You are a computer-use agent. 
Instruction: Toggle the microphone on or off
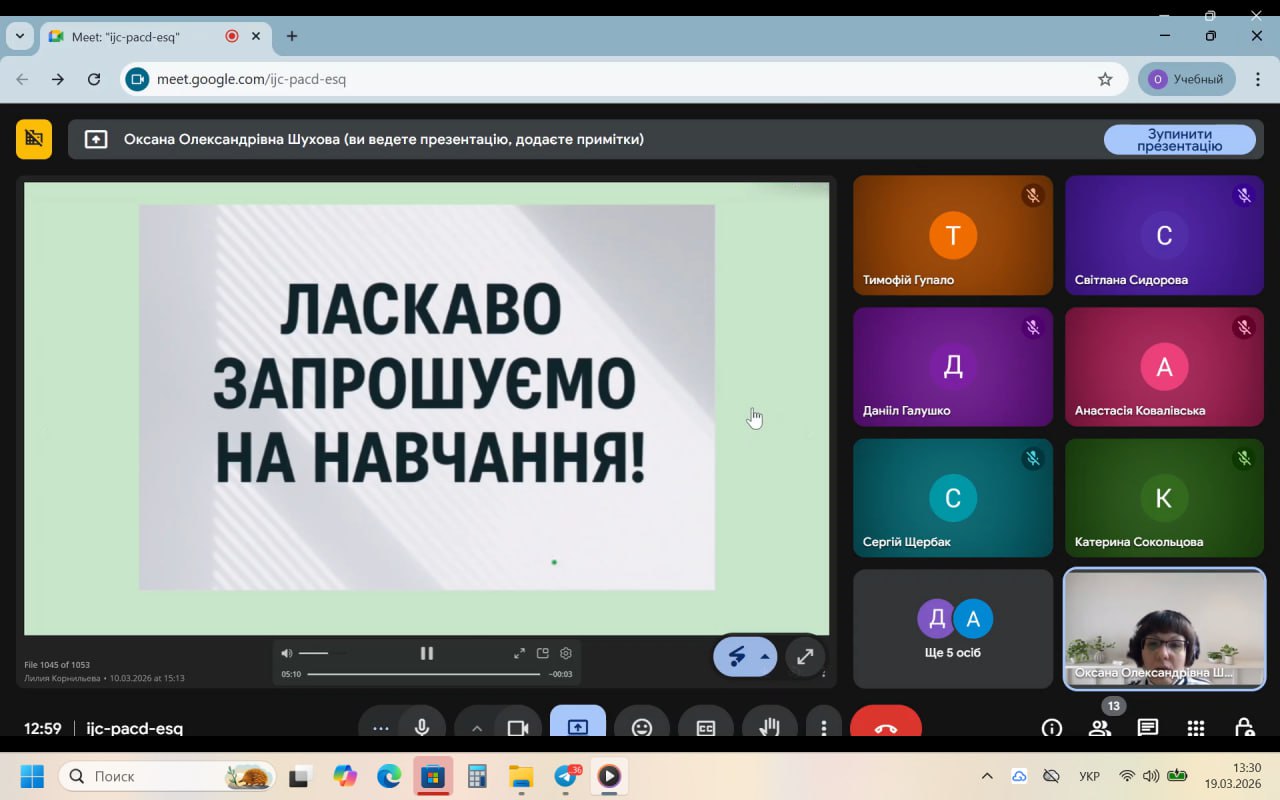click(x=422, y=727)
